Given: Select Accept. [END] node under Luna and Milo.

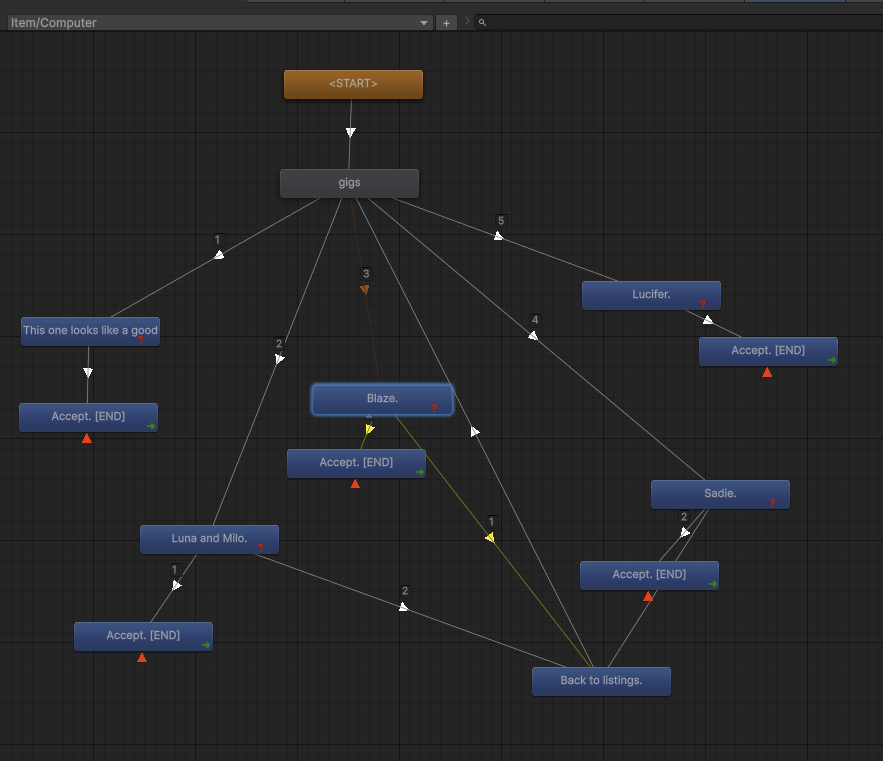Looking at the screenshot, I should (x=143, y=636).
